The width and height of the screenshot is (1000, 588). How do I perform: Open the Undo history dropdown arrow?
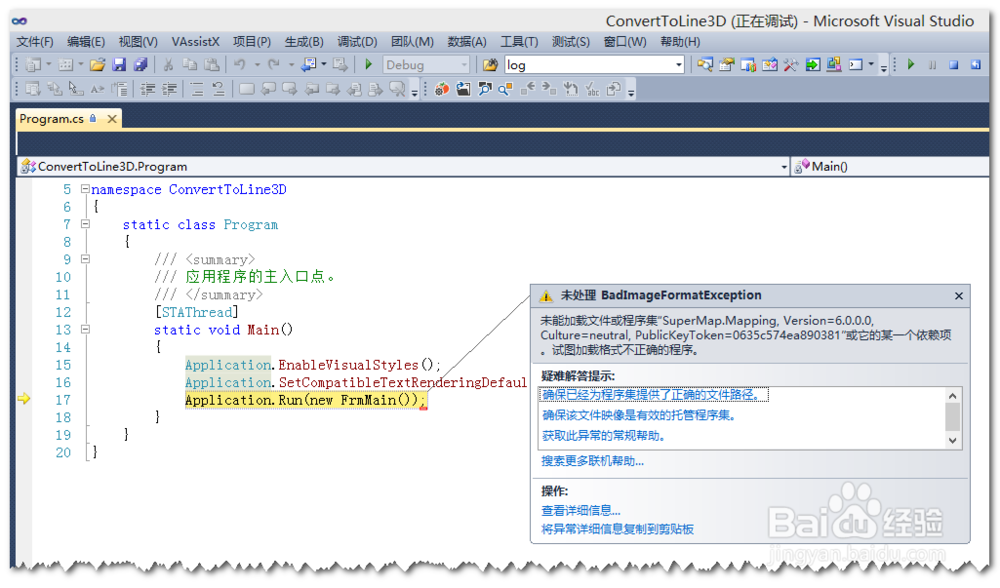[257, 64]
